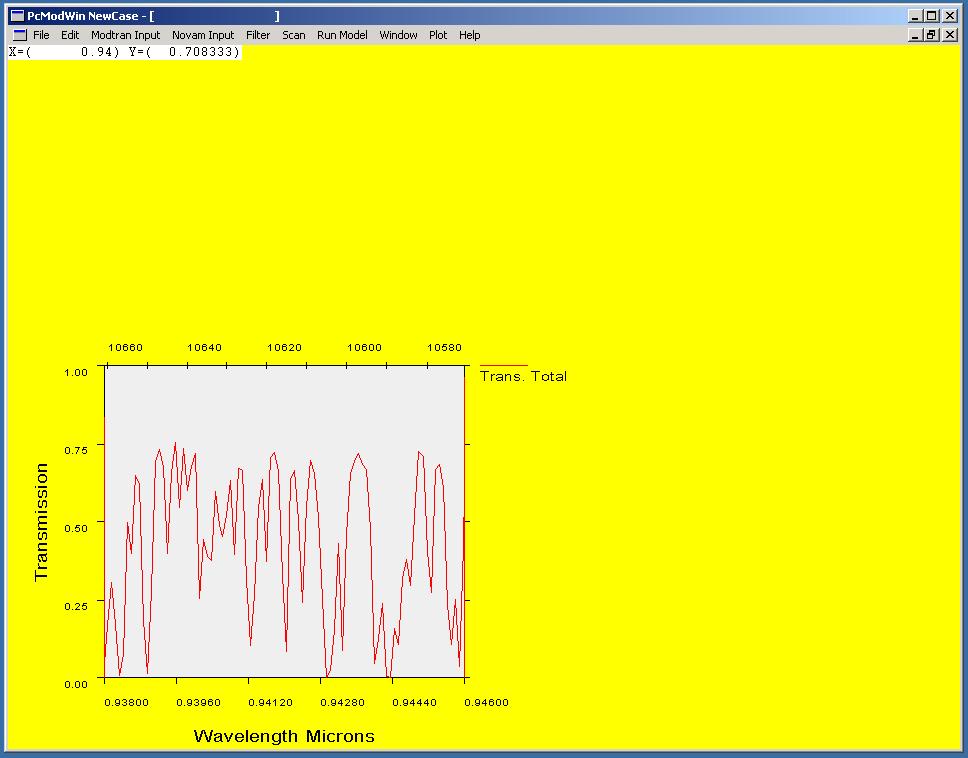This screenshot has height=758, width=968.
Task: Click the 10660 wavenumber tick label
Action: pyautogui.click(x=125, y=348)
